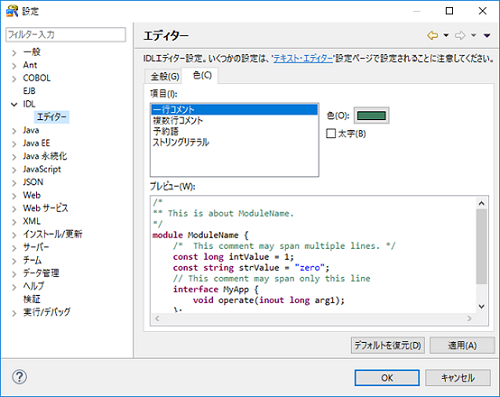Open the テキスト・エディター link
The height and width of the screenshot is (397, 500).
[x=303, y=59]
